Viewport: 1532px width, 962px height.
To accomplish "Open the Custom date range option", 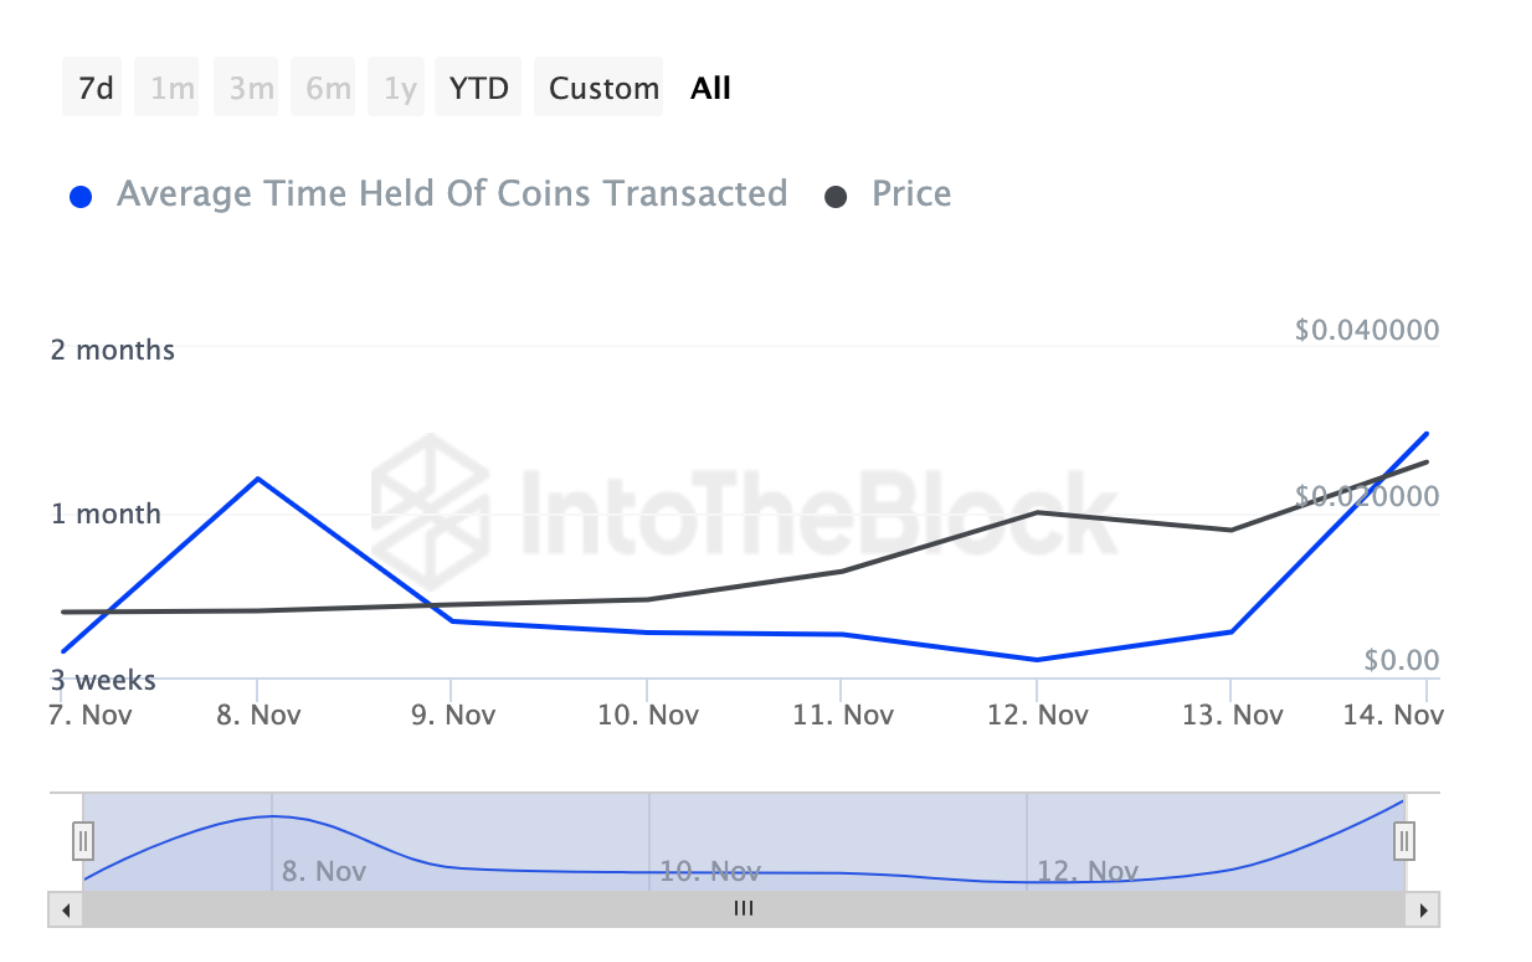I will tap(602, 88).
